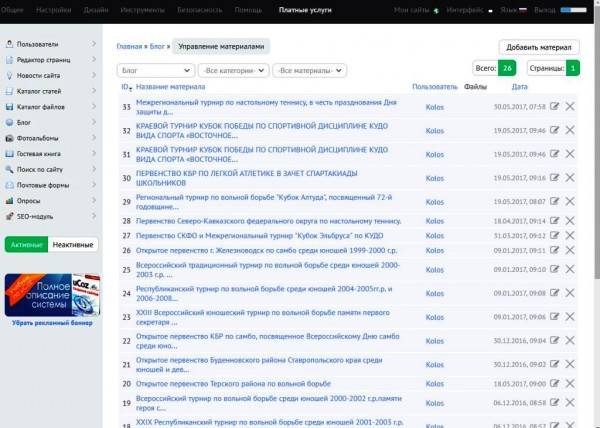Open Первенство СКФО и Межрегиональный турнир material
This screenshot has width=600, height=428.
(x=259, y=236)
